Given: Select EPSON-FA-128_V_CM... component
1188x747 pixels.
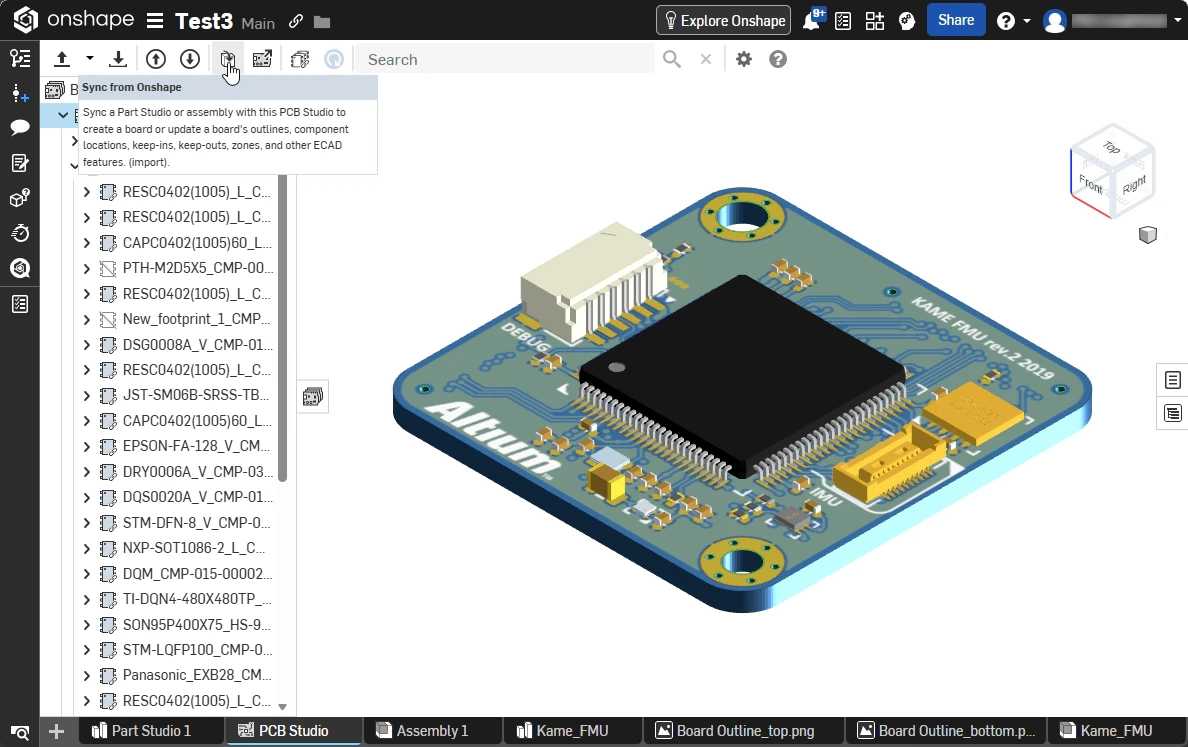Looking at the screenshot, I should click(196, 446).
